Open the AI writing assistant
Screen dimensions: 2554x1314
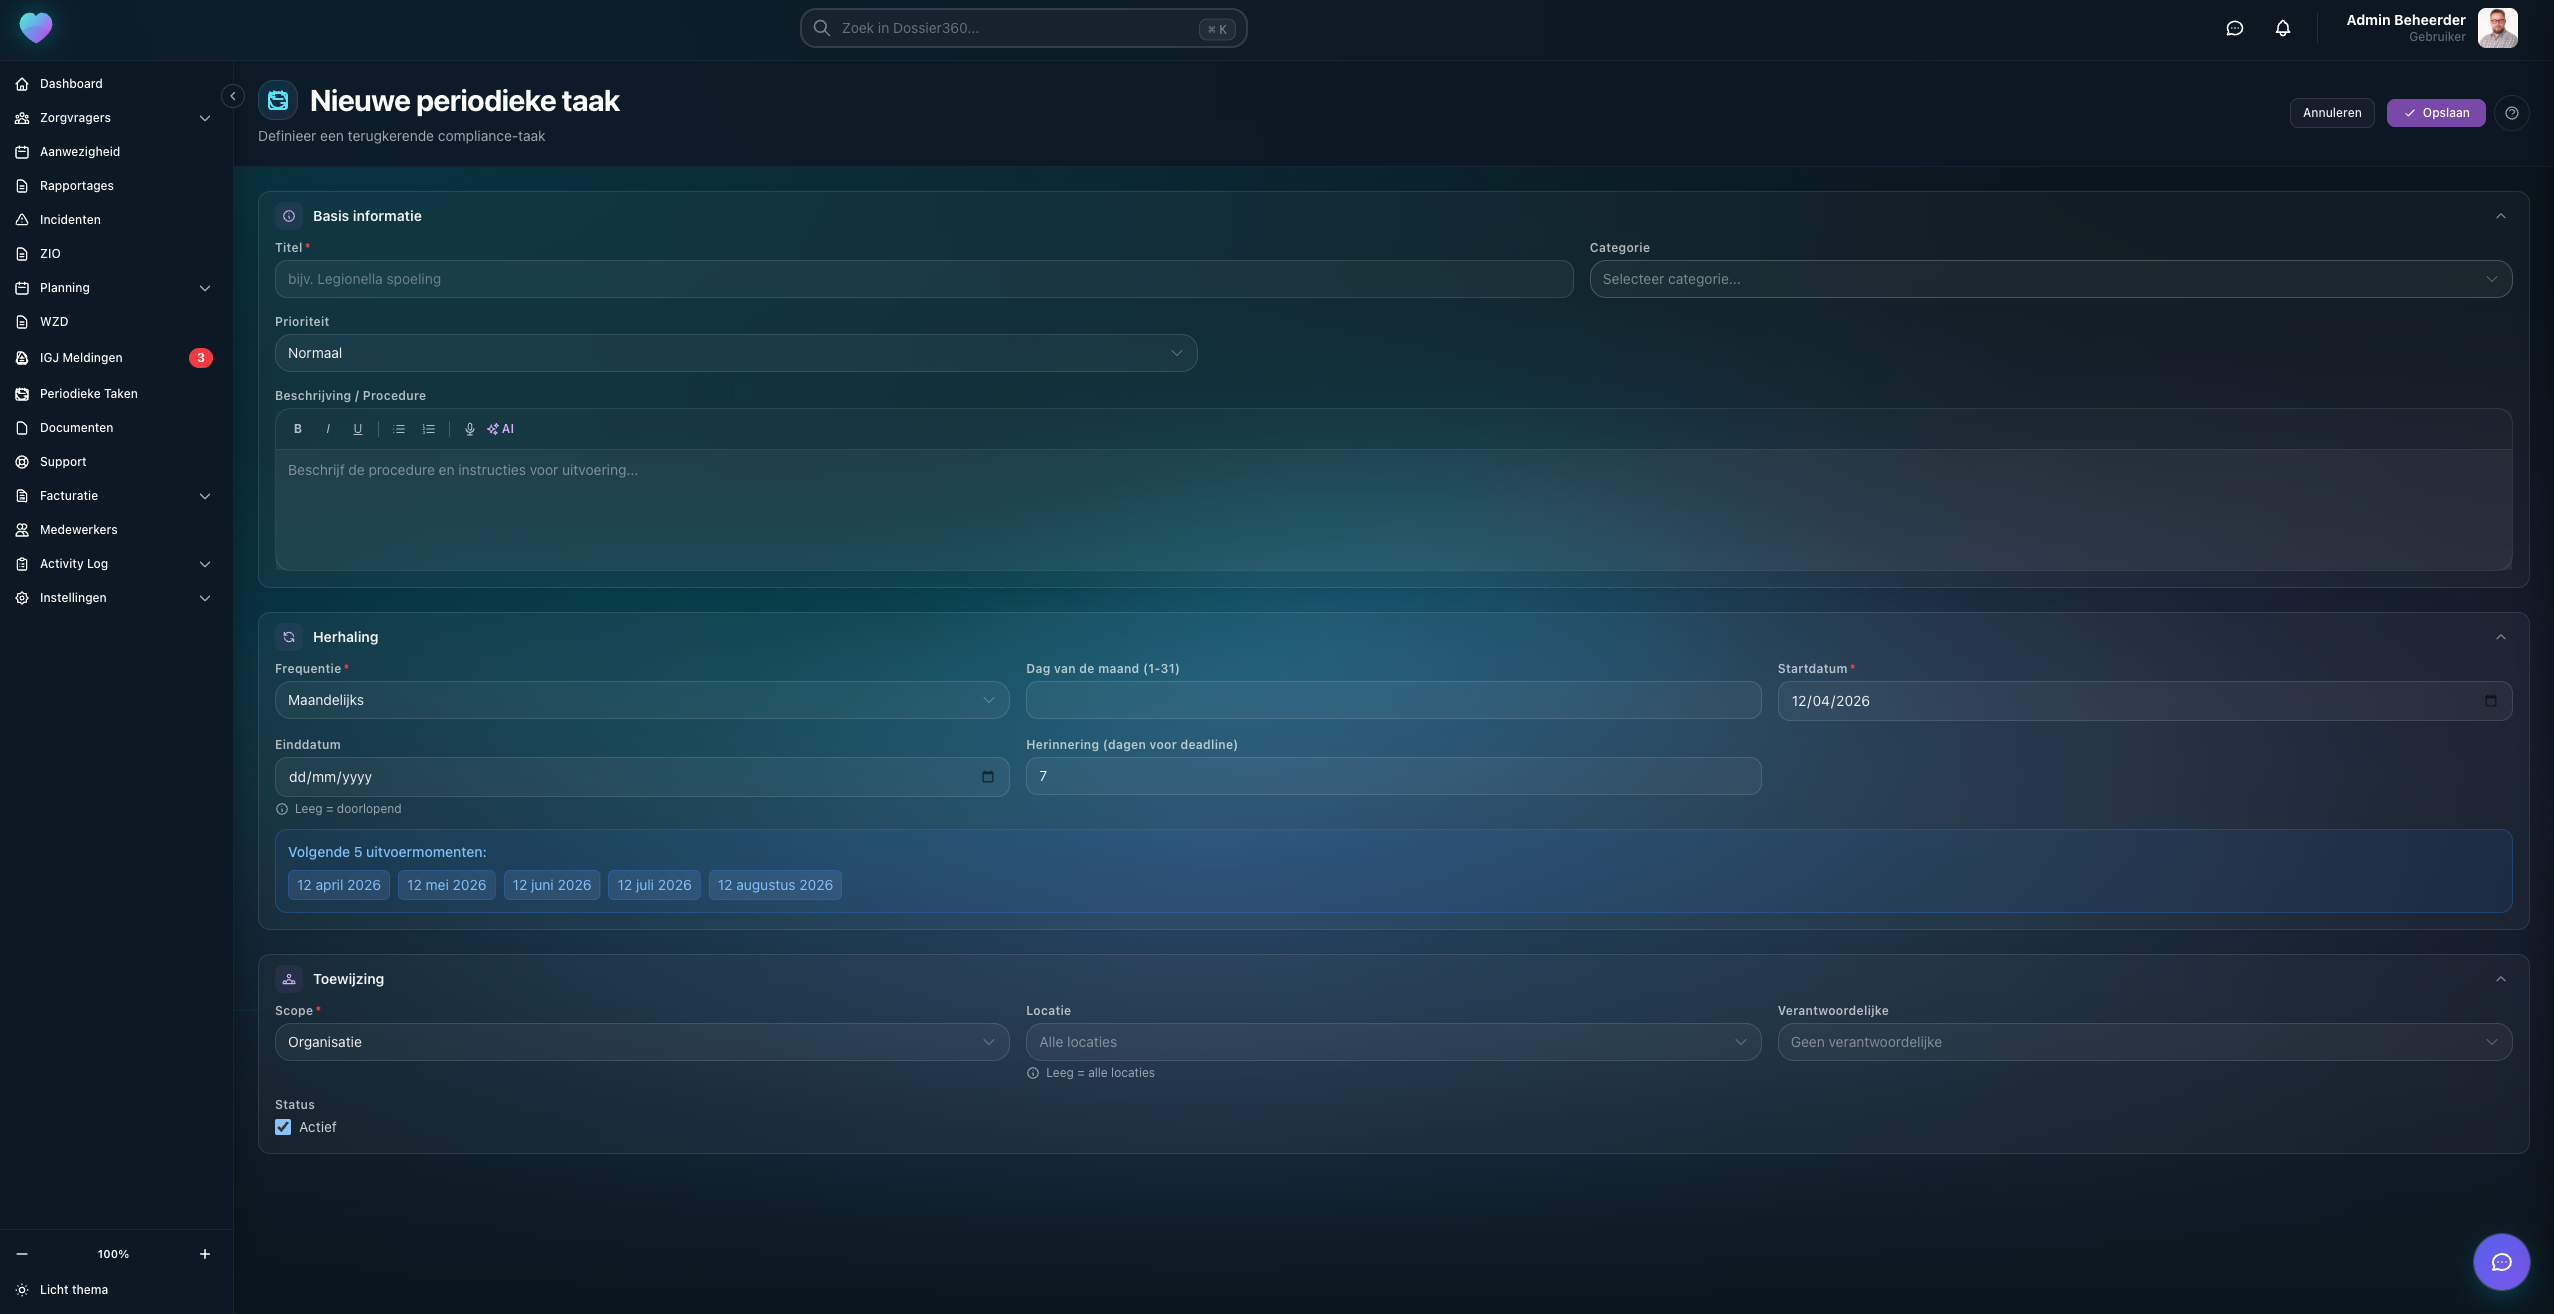point(501,429)
